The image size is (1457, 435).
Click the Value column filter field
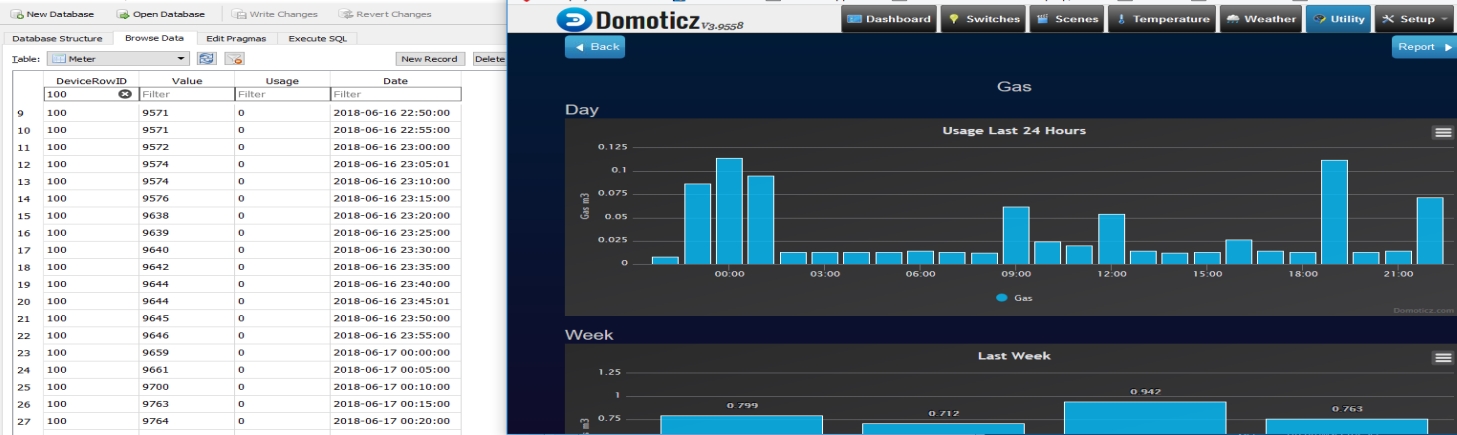coord(186,94)
